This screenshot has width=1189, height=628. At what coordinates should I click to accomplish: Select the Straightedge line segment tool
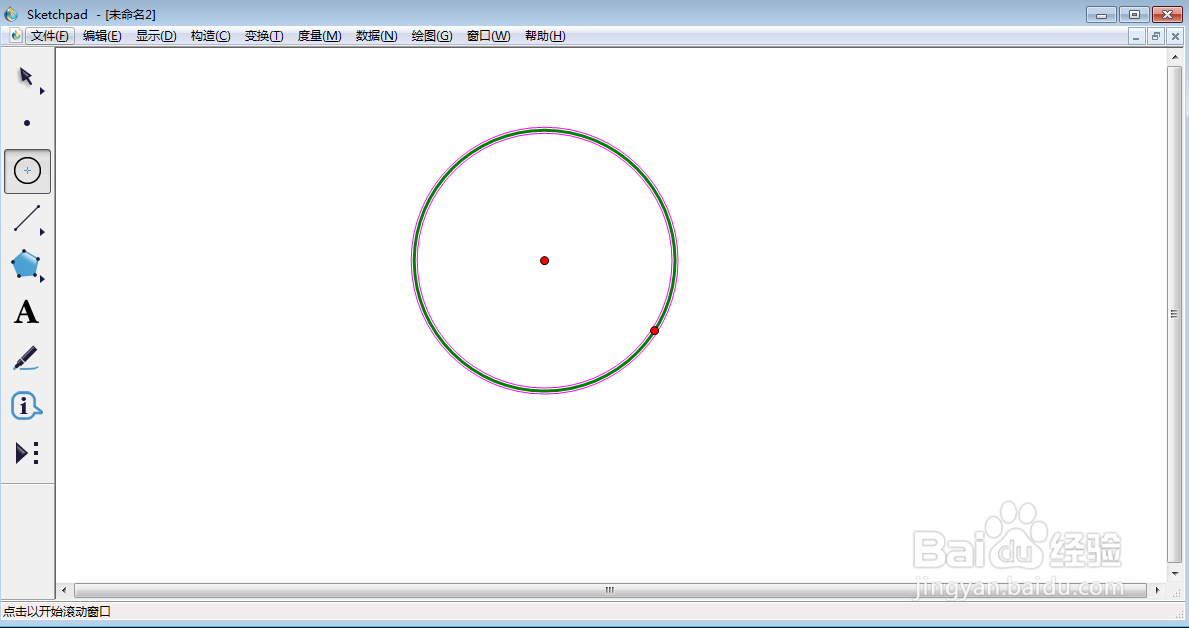click(x=27, y=218)
